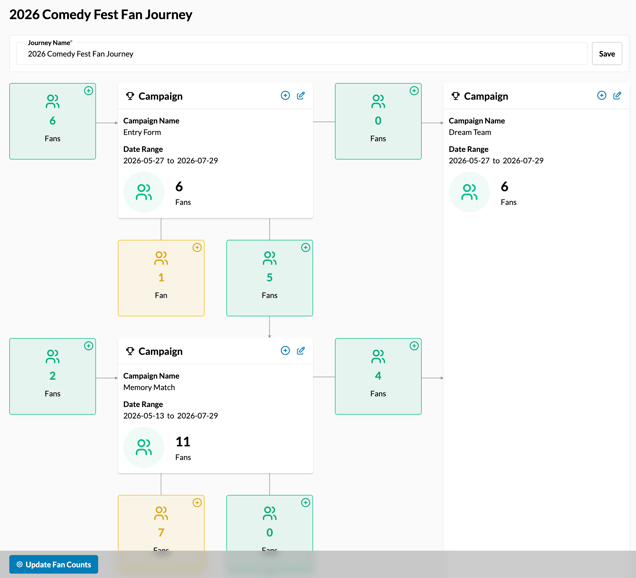Viewport: 636px width, 578px height.
Task: Edit the Dream Team campaign
Action: click(x=617, y=95)
